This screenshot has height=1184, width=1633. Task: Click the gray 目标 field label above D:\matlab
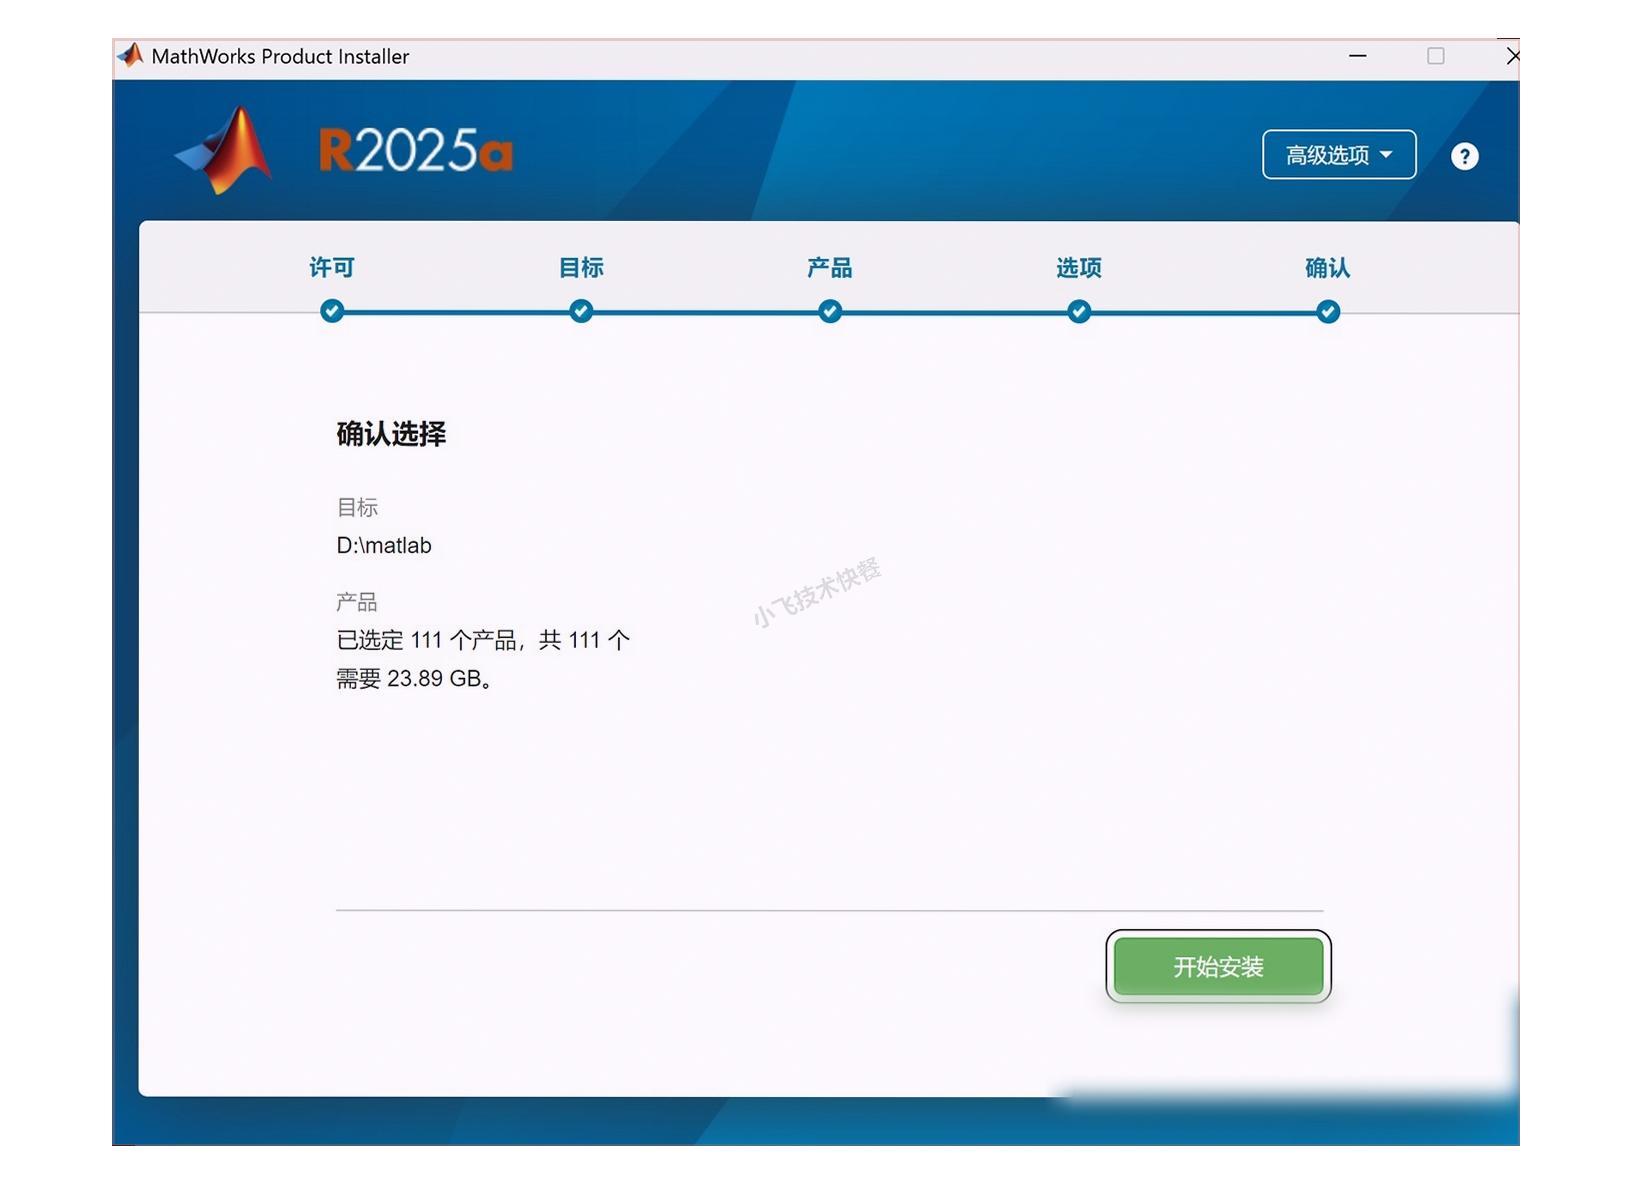click(357, 508)
